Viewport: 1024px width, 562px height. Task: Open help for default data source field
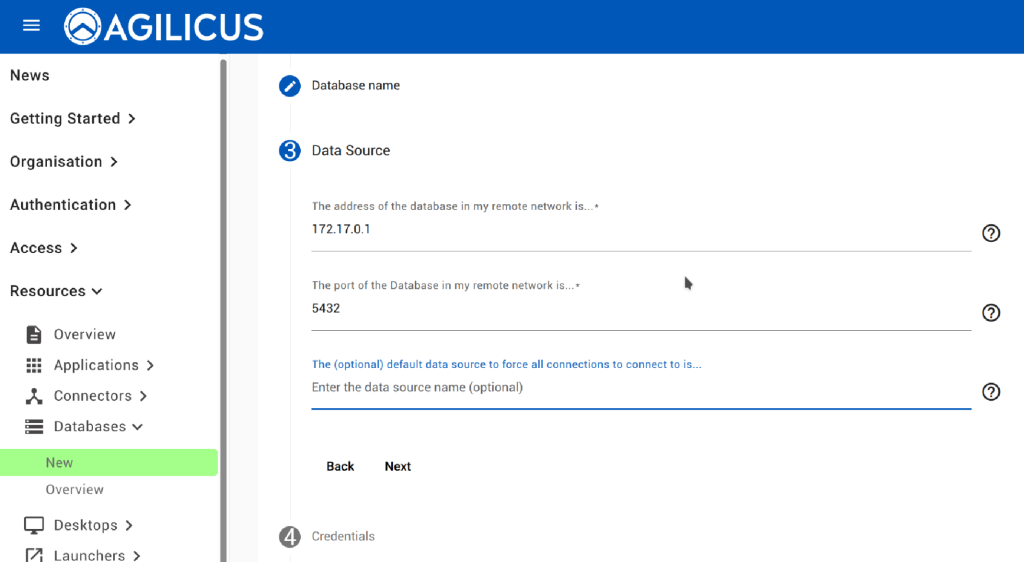point(991,391)
